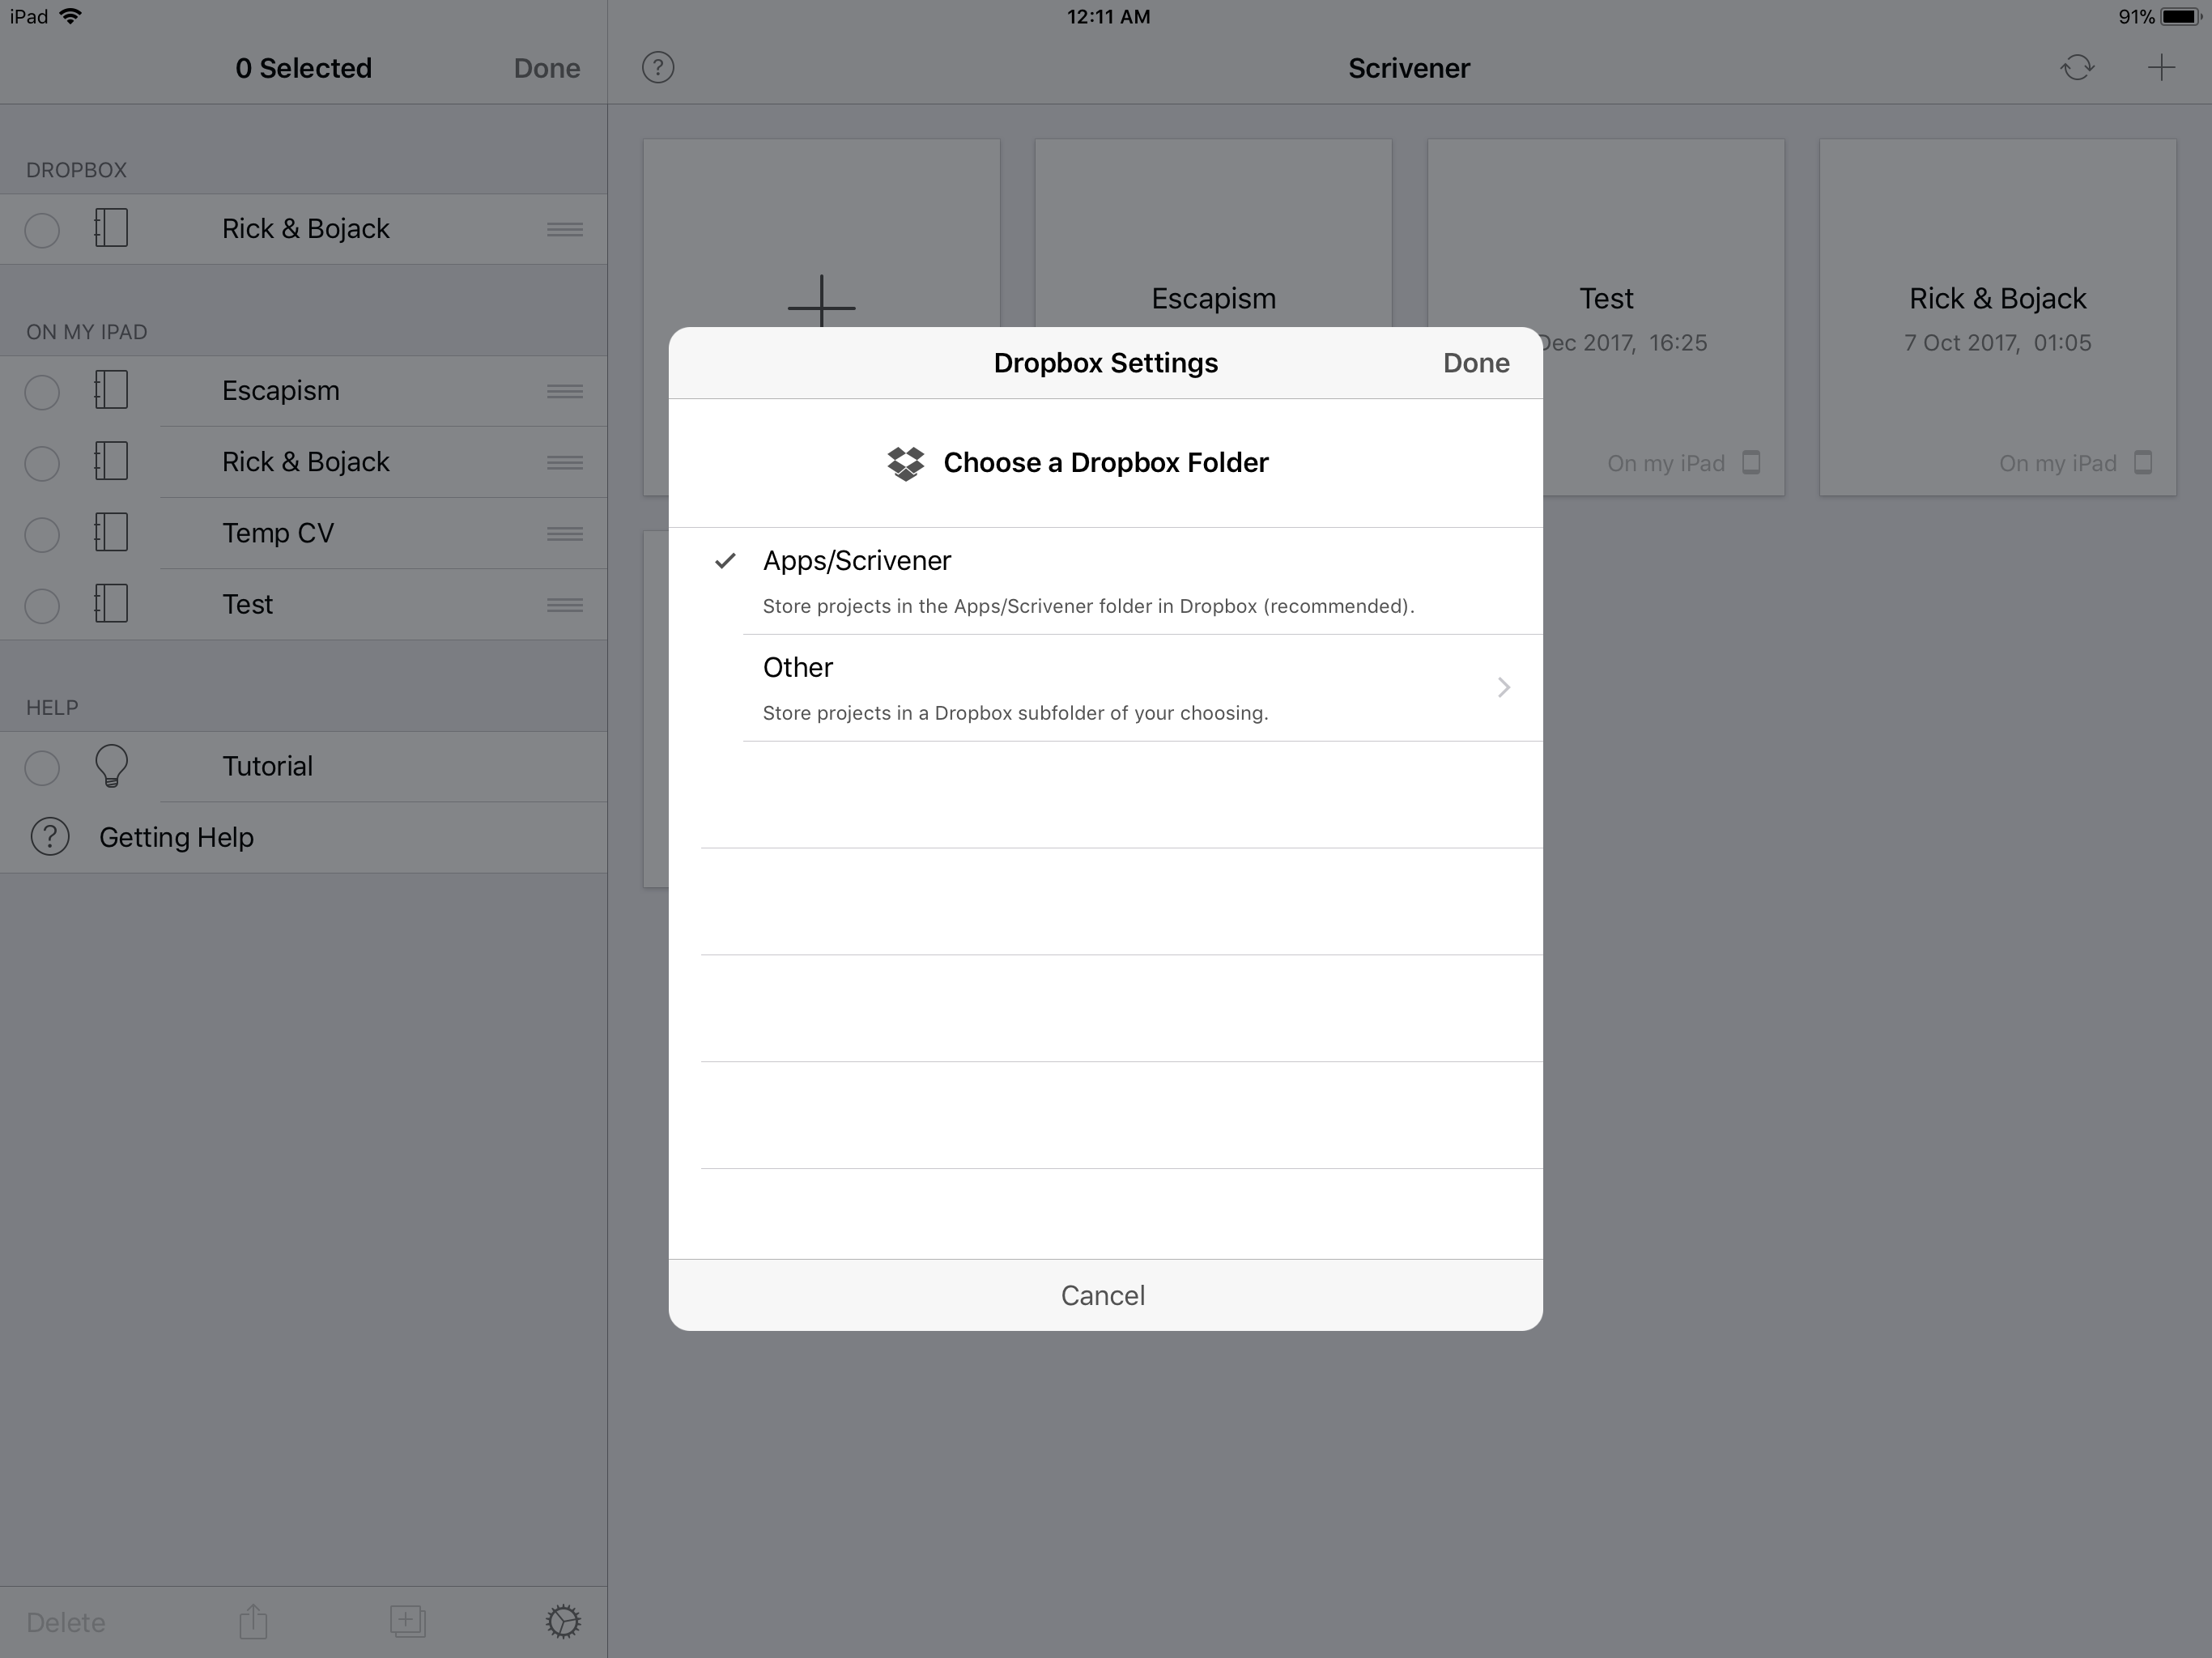Open the Temp CV project in sidebar

tap(303, 533)
